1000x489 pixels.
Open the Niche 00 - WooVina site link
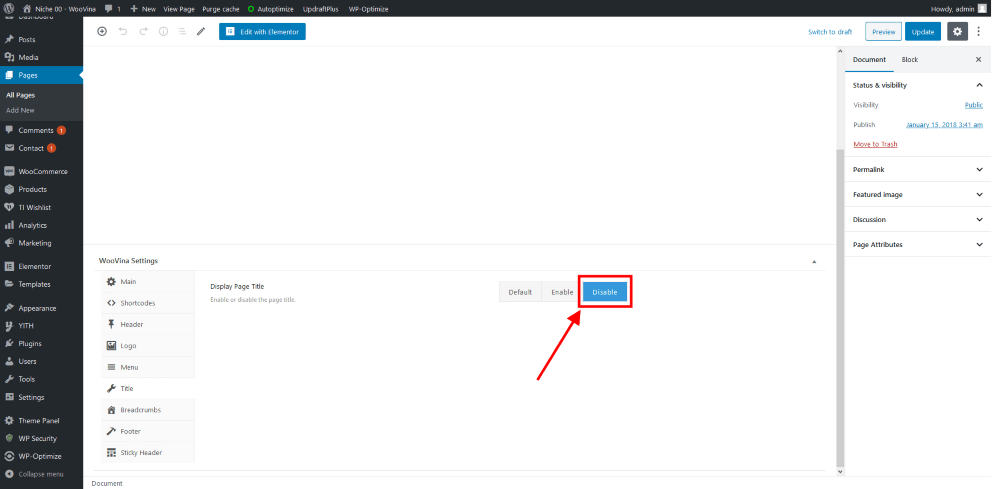point(58,9)
